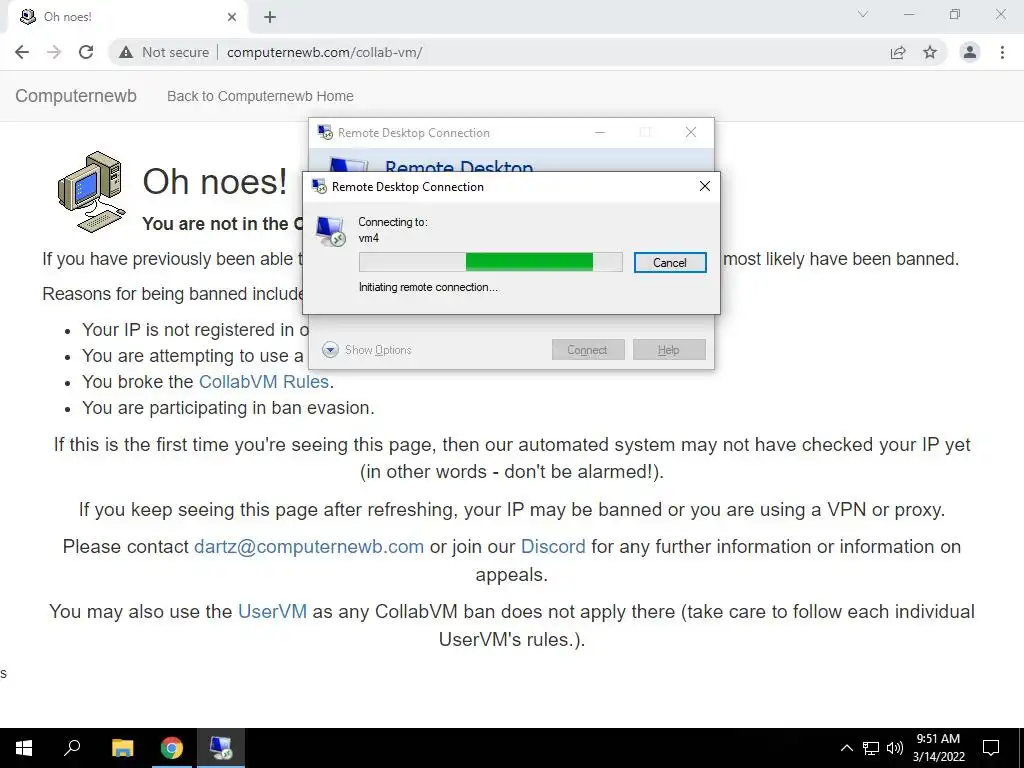Click Help in Remote Desktop Connection window

pyautogui.click(x=669, y=349)
